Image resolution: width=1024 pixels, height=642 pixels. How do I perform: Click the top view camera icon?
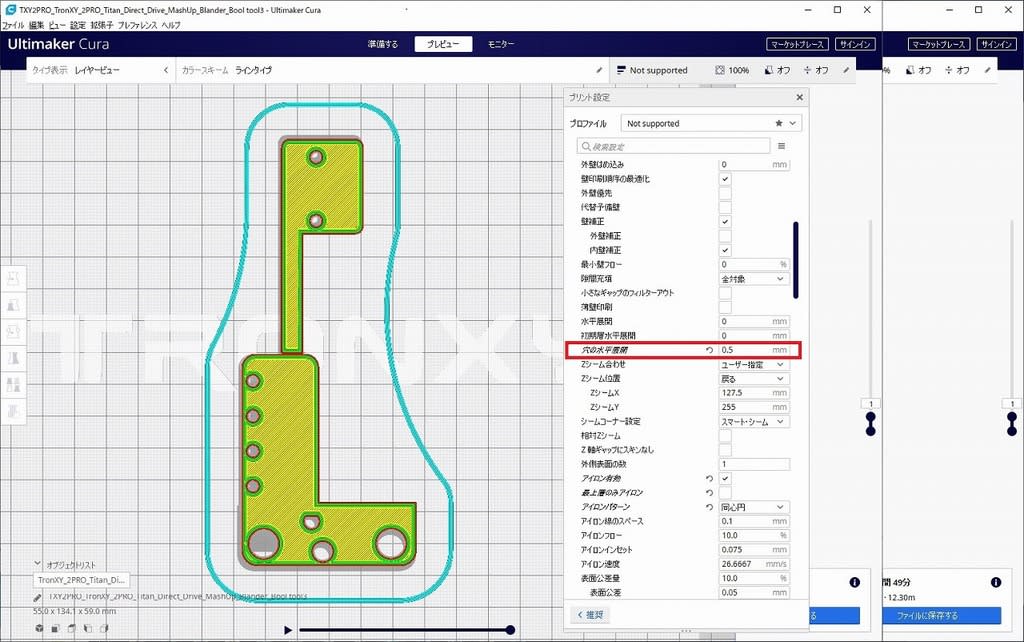click(x=71, y=628)
